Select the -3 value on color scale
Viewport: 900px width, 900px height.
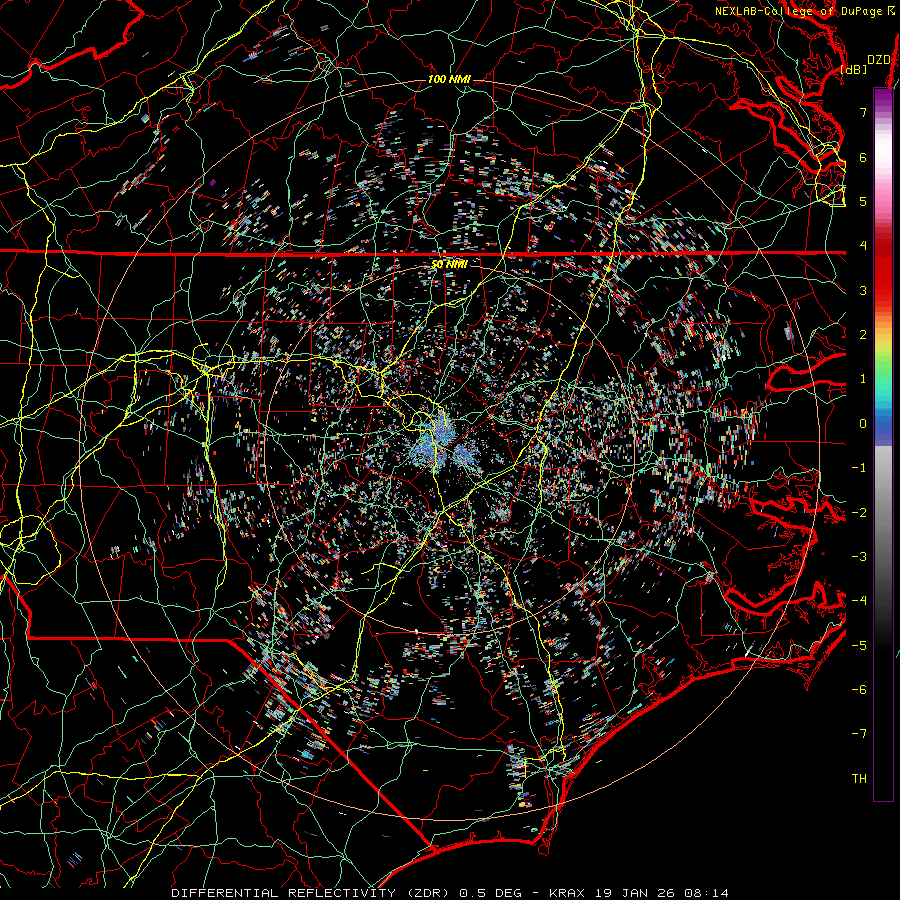(859, 556)
